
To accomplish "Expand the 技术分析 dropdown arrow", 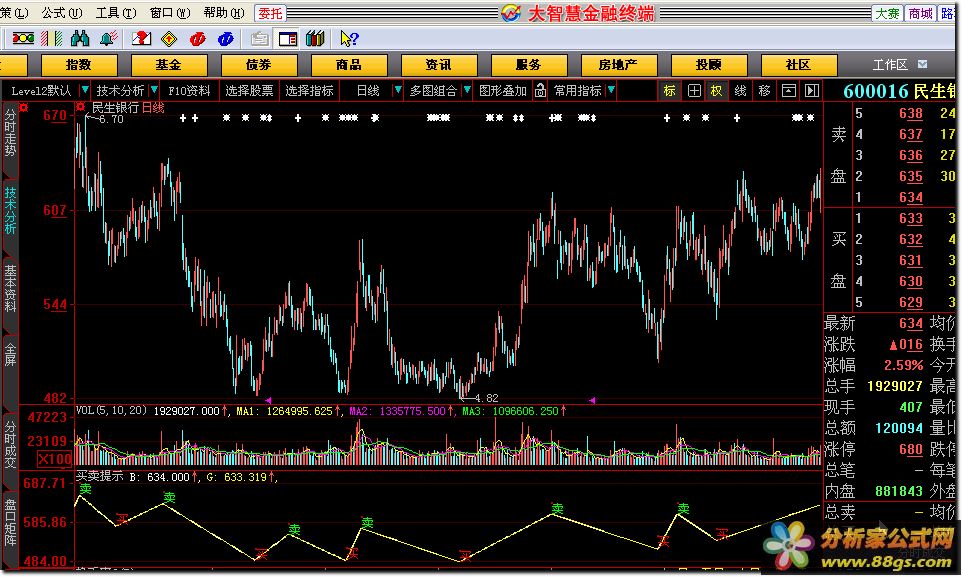I will coord(154,90).
